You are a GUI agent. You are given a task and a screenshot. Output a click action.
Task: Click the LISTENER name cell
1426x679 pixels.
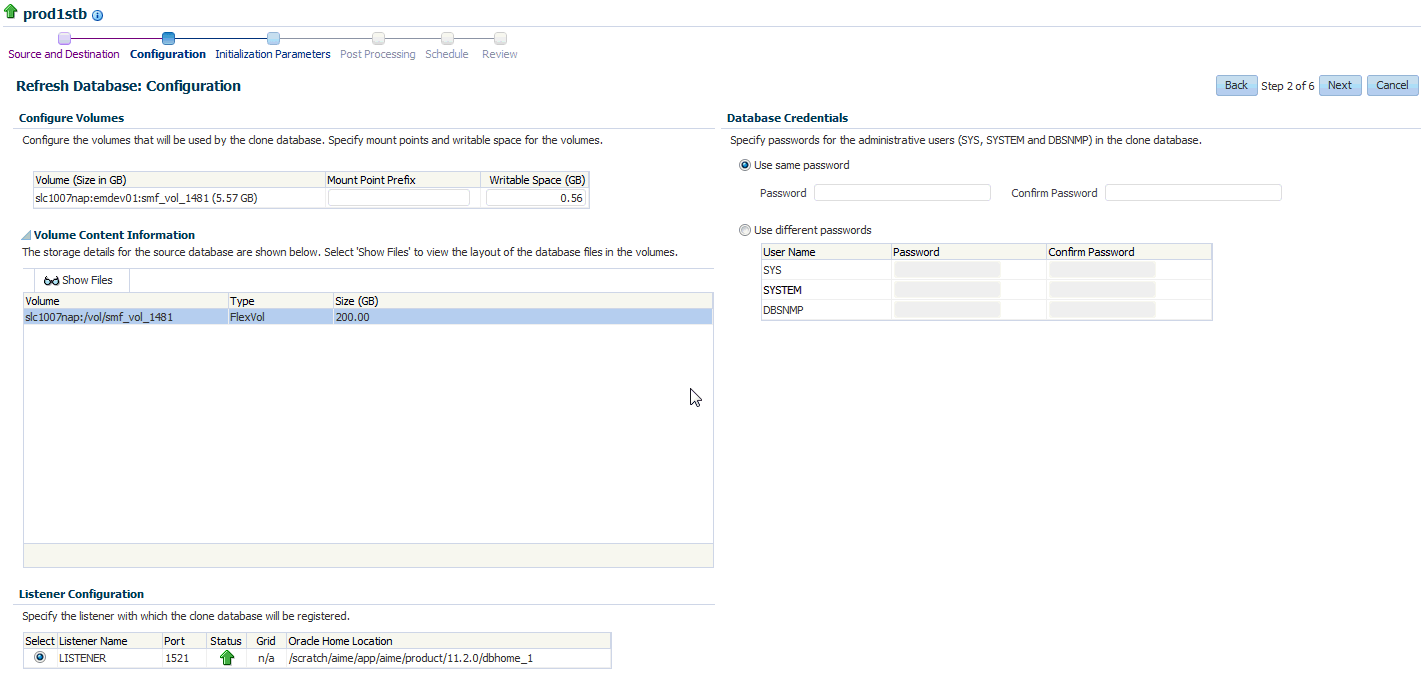coord(109,658)
